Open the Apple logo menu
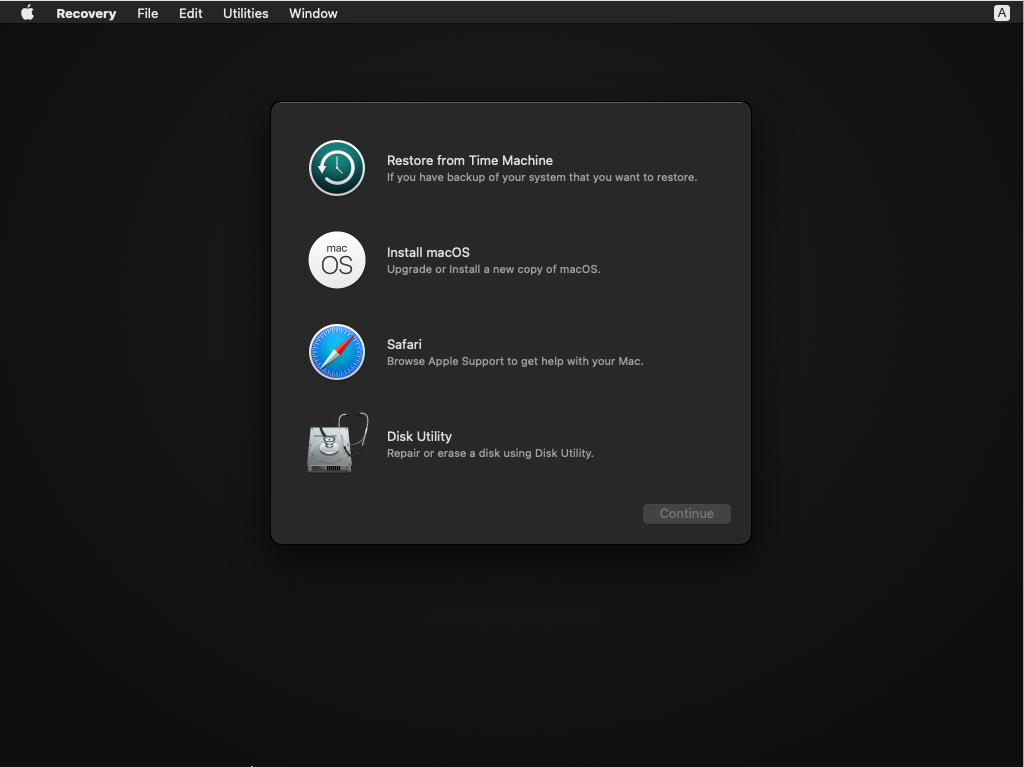This screenshot has width=1024, height=767. (27, 13)
